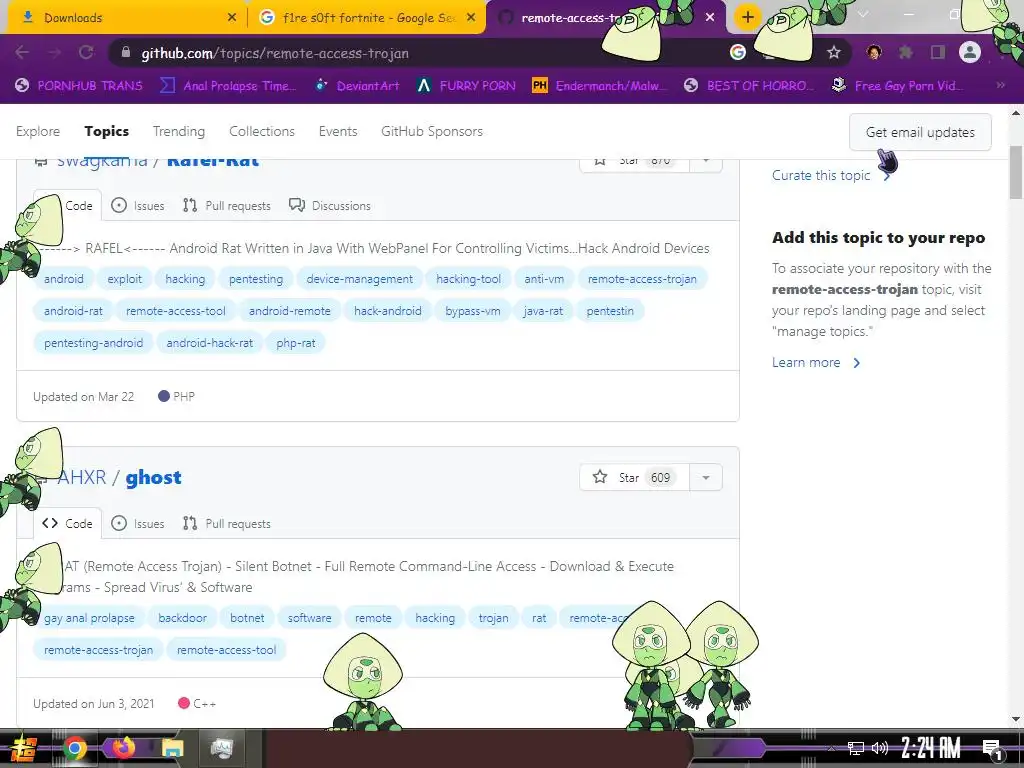Click Learn more under Add this topic
Screen dimensions: 1024x768
(816, 362)
